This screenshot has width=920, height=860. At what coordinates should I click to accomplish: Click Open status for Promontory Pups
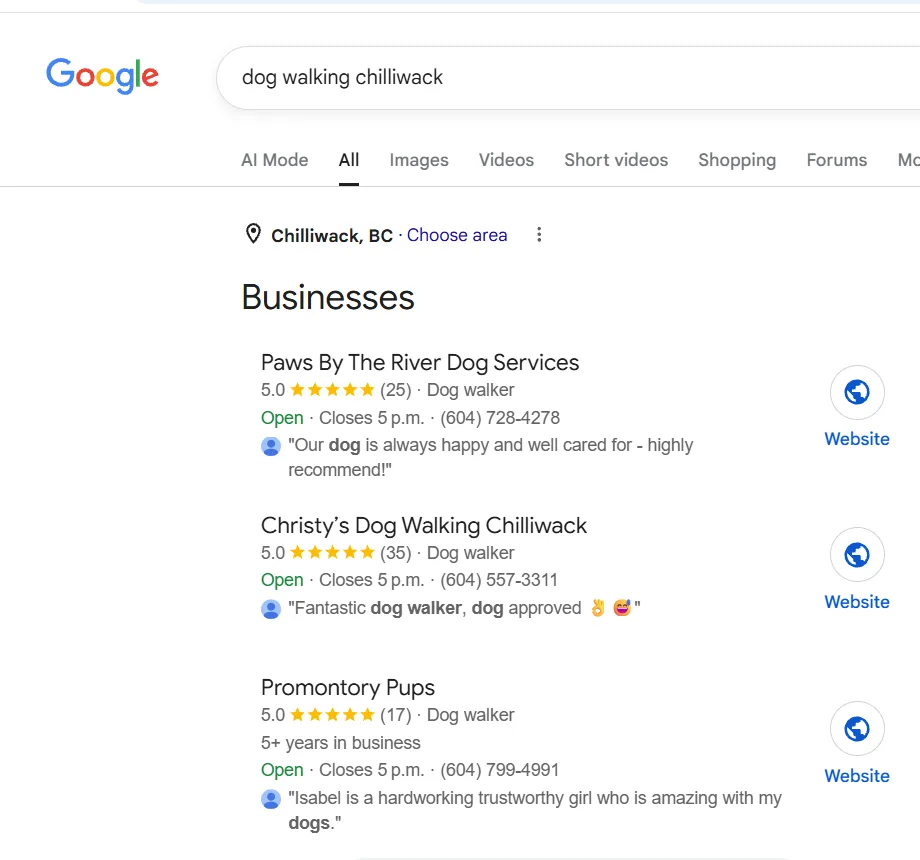pos(282,770)
